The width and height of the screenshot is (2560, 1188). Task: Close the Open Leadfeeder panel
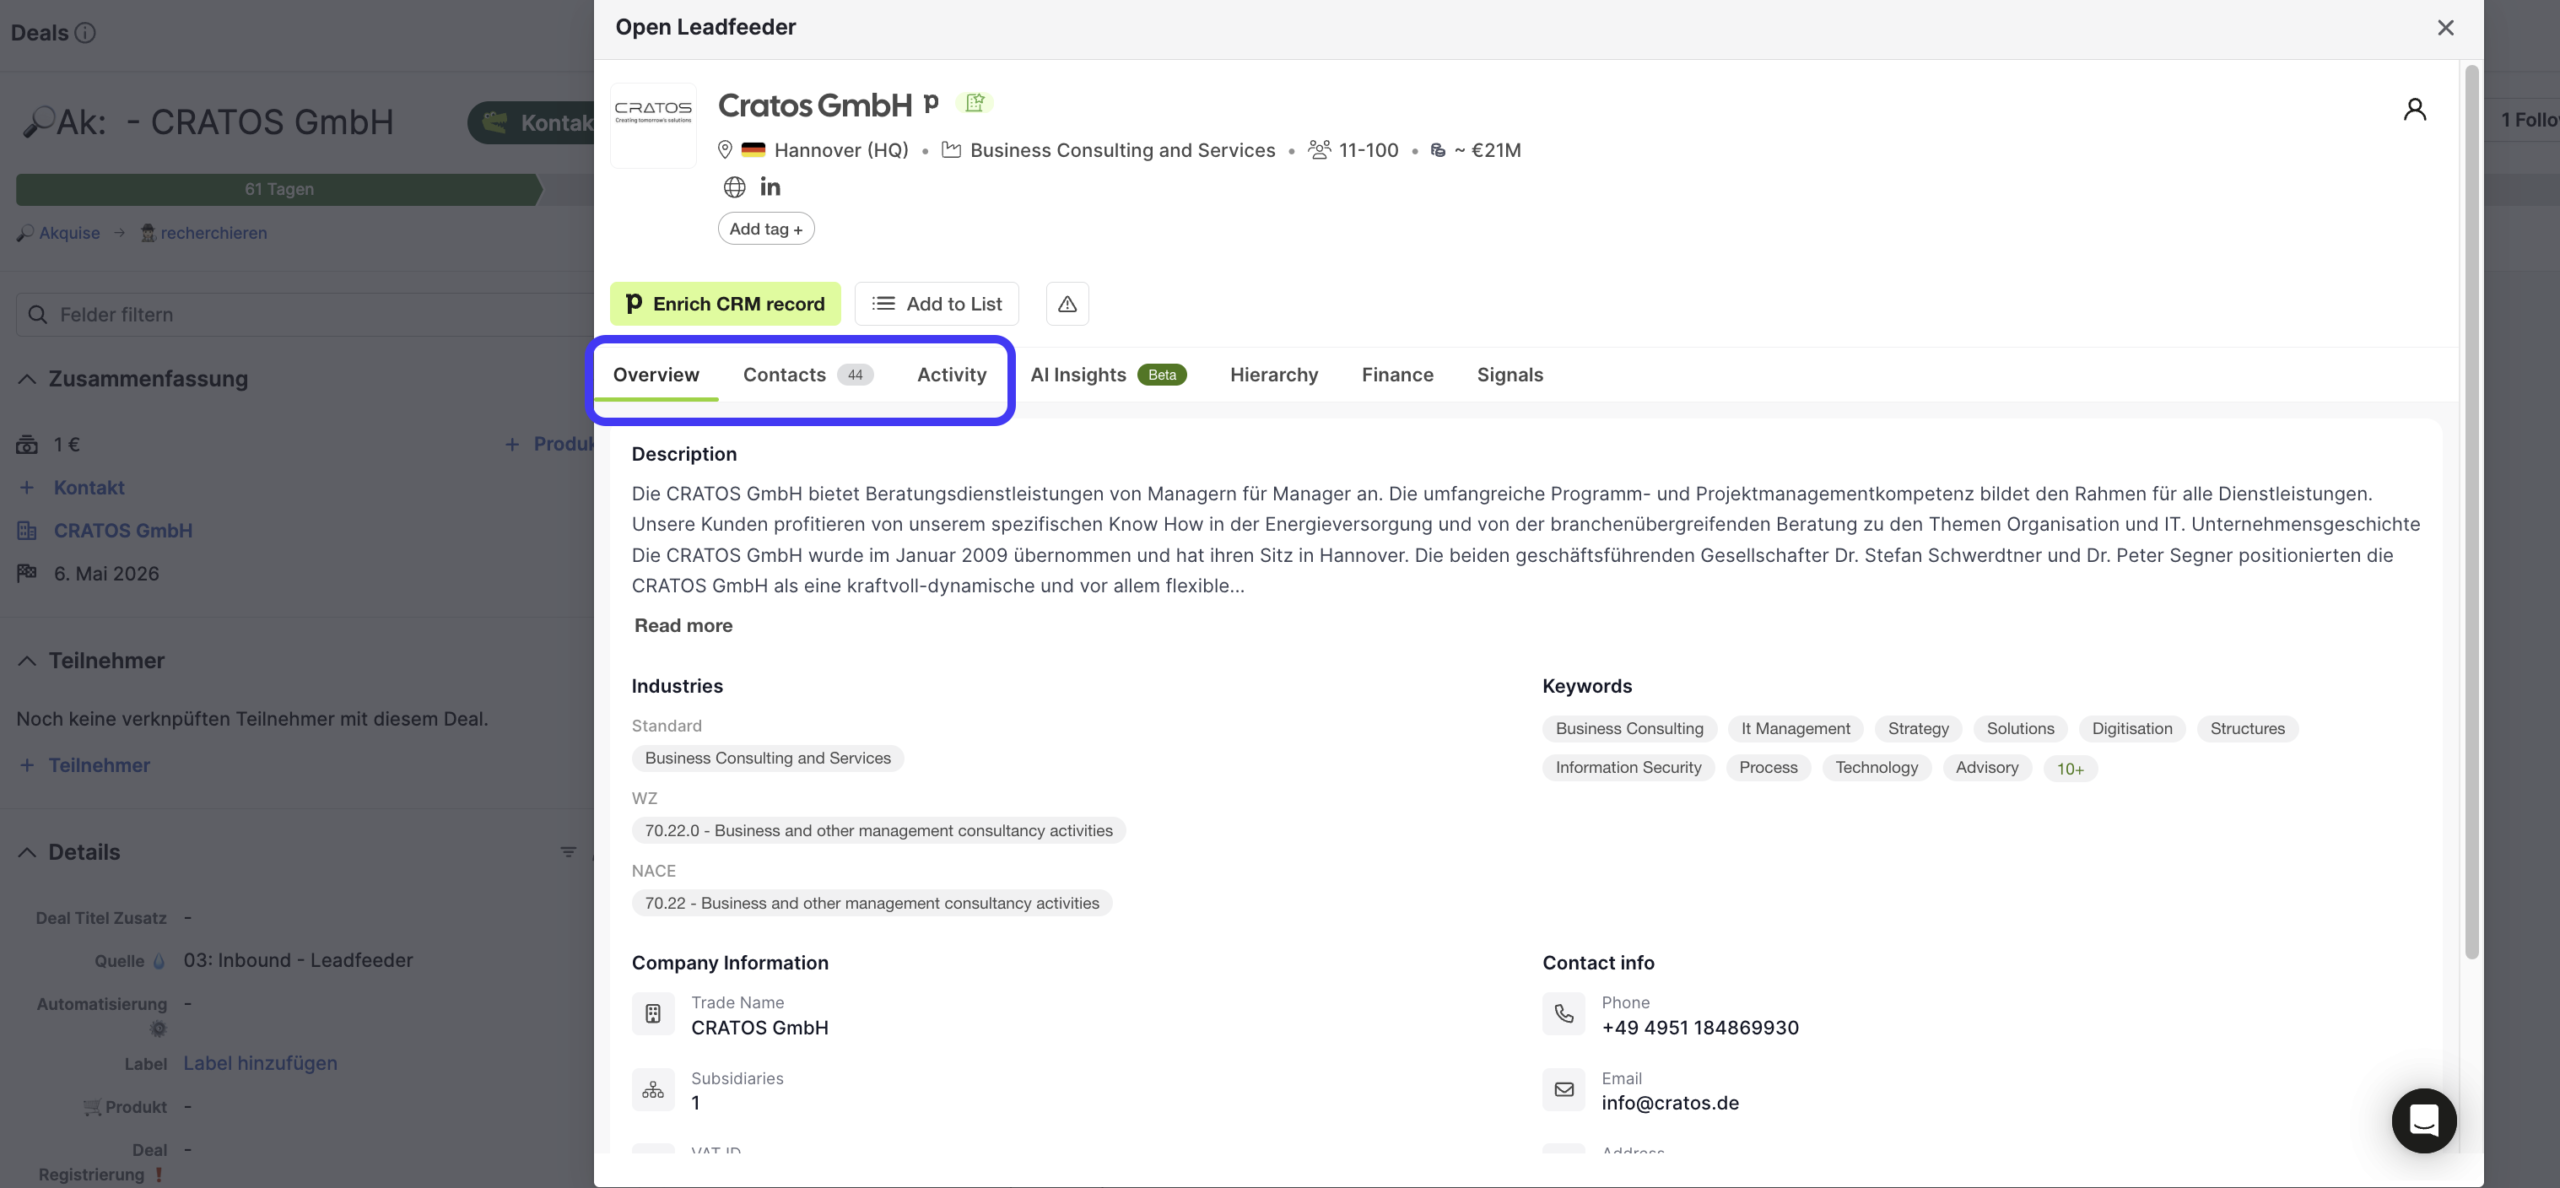[2445, 28]
